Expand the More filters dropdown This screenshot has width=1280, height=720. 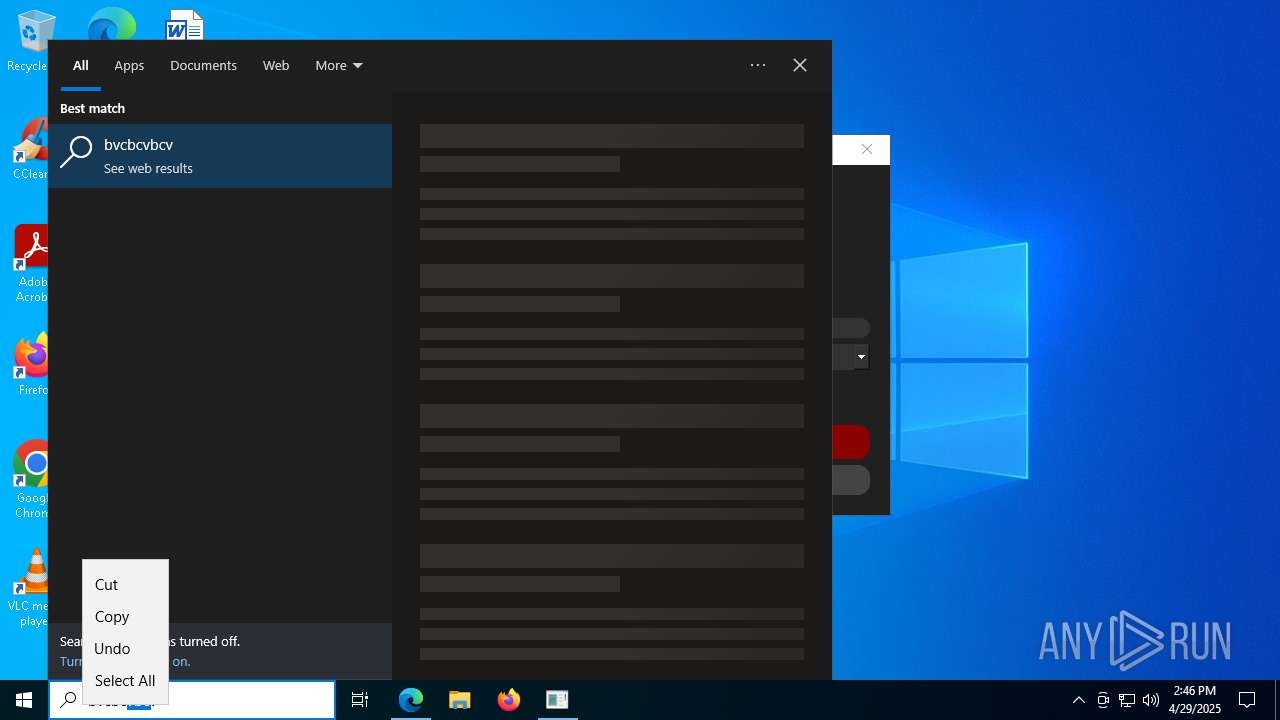coord(339,65)
